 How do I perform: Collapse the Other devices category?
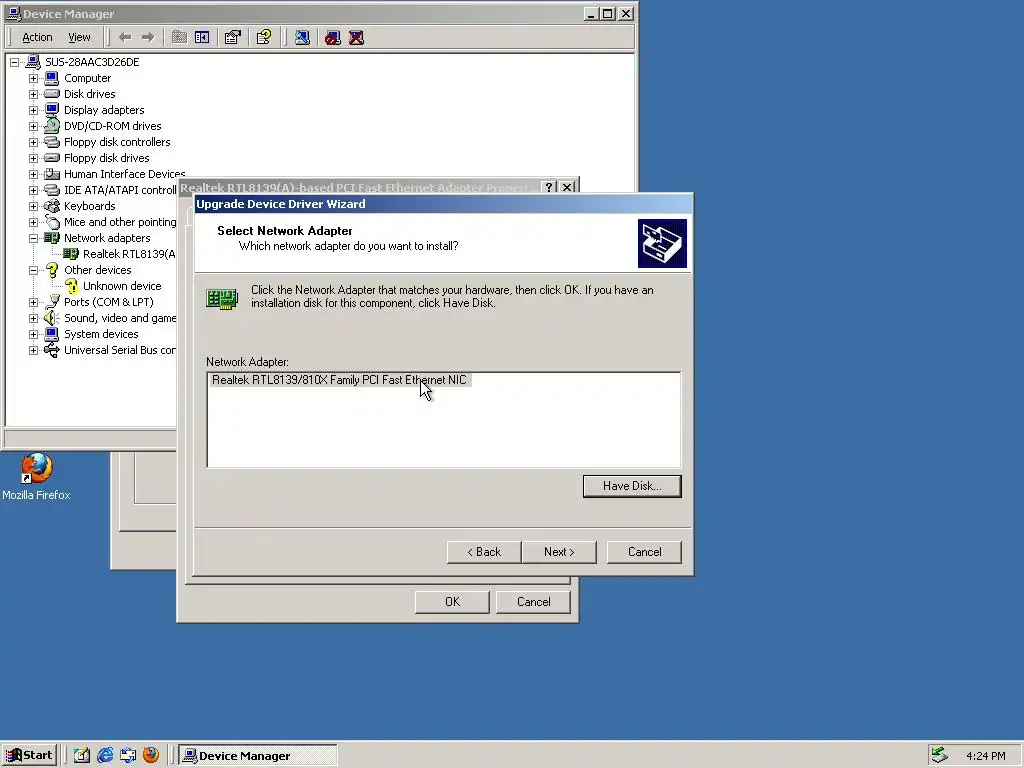click(x=33, y=270)
